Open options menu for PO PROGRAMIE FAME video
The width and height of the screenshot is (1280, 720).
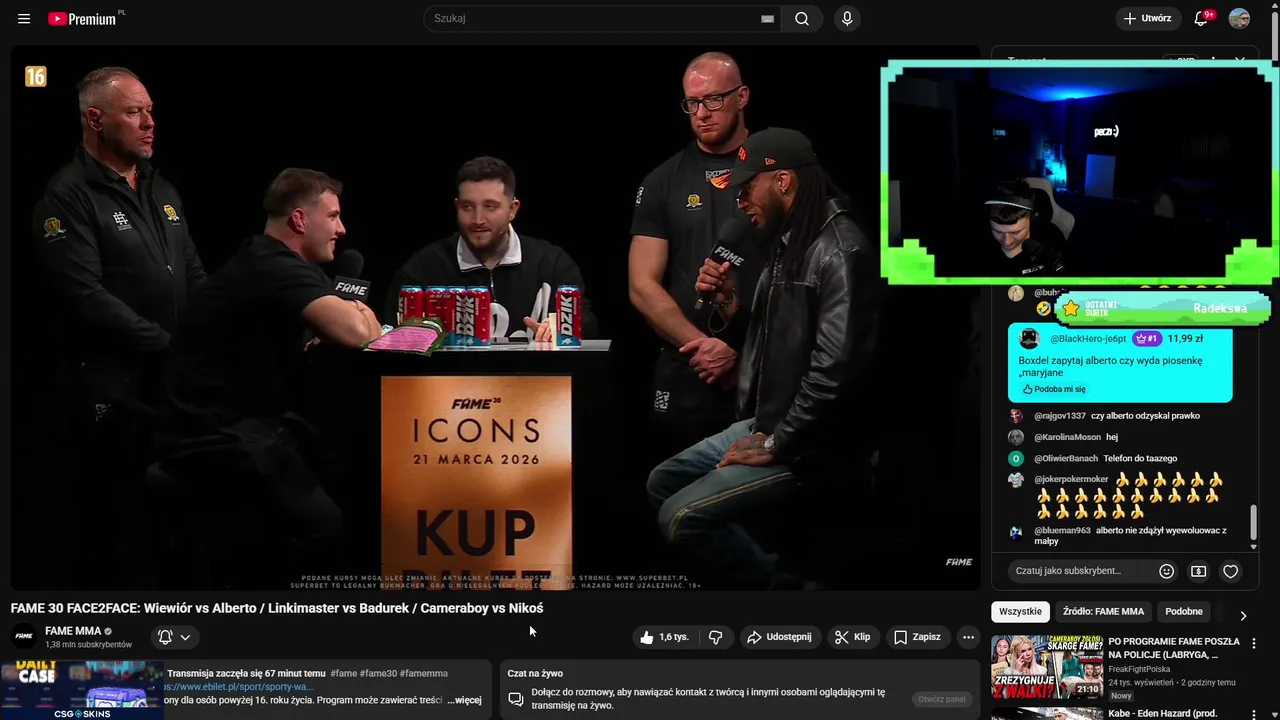tap(1253, 644)
